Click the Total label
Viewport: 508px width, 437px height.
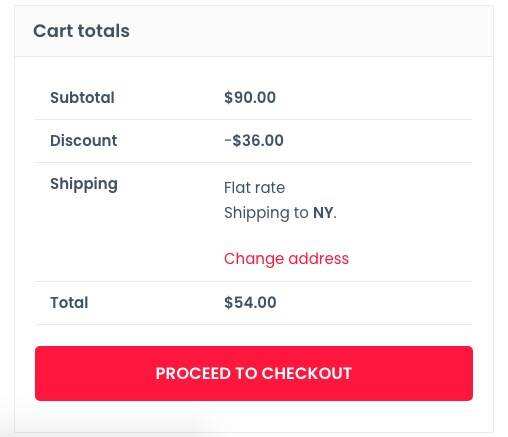coord(69,303)
